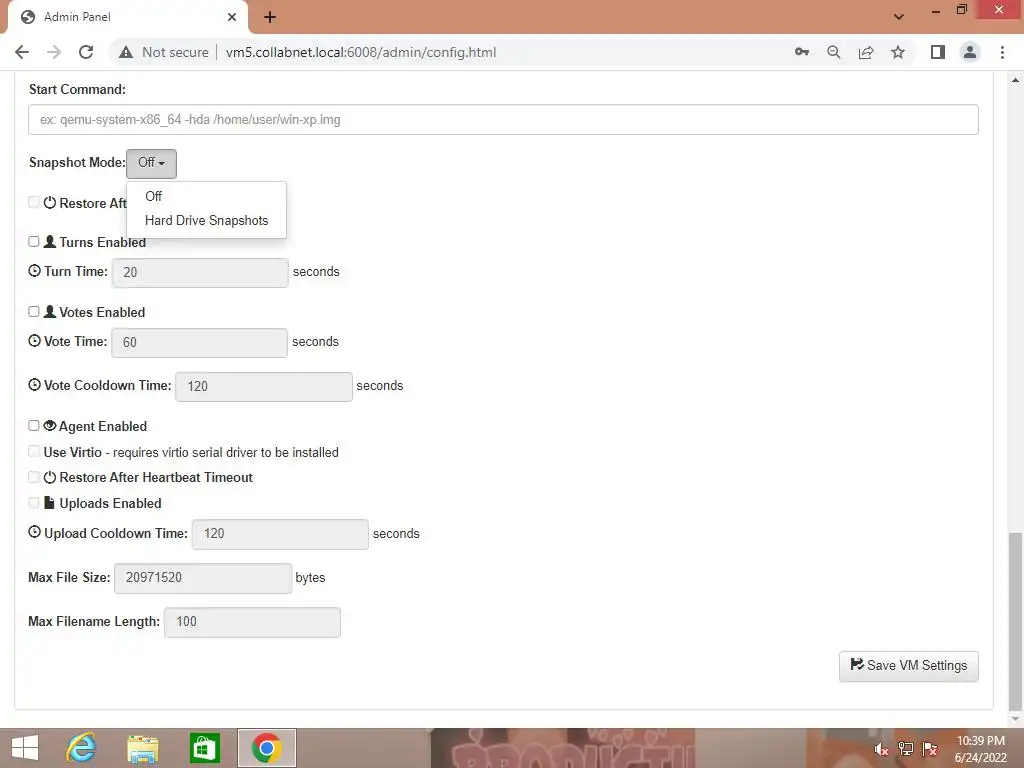
Task: Enable the Votes Enabled checkbox
Action: coord(34,312)
